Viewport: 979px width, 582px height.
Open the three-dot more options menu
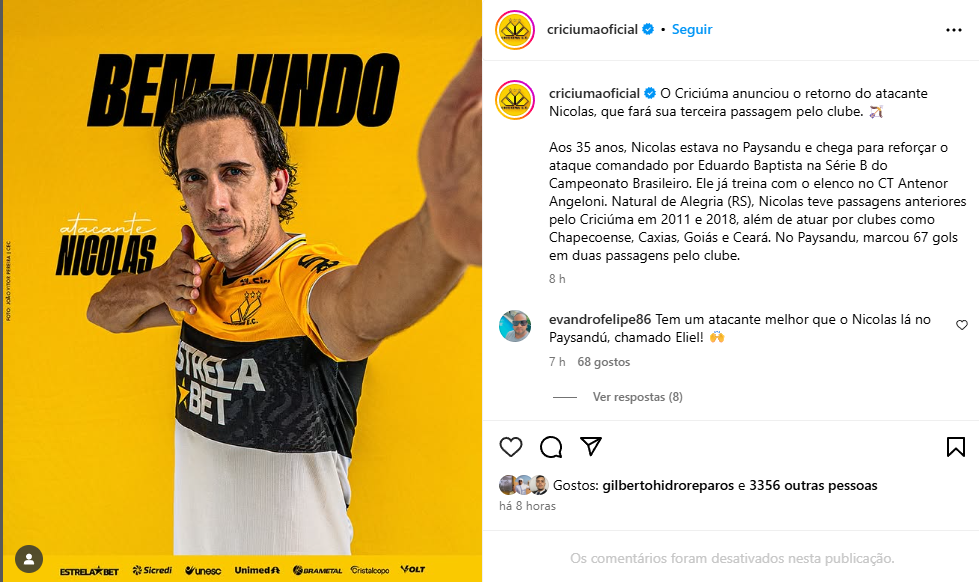tap(953, 30)
